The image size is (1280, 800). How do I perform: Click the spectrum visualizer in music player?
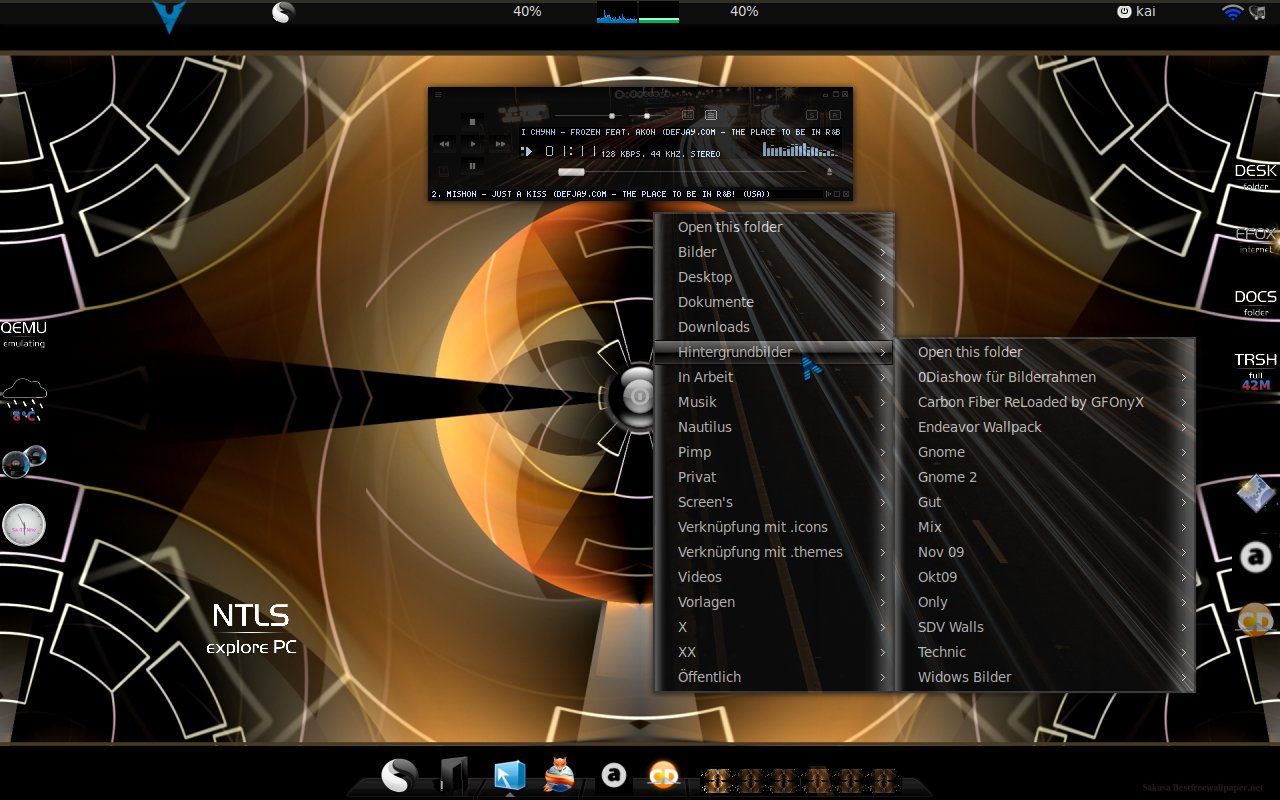(799, 149)
